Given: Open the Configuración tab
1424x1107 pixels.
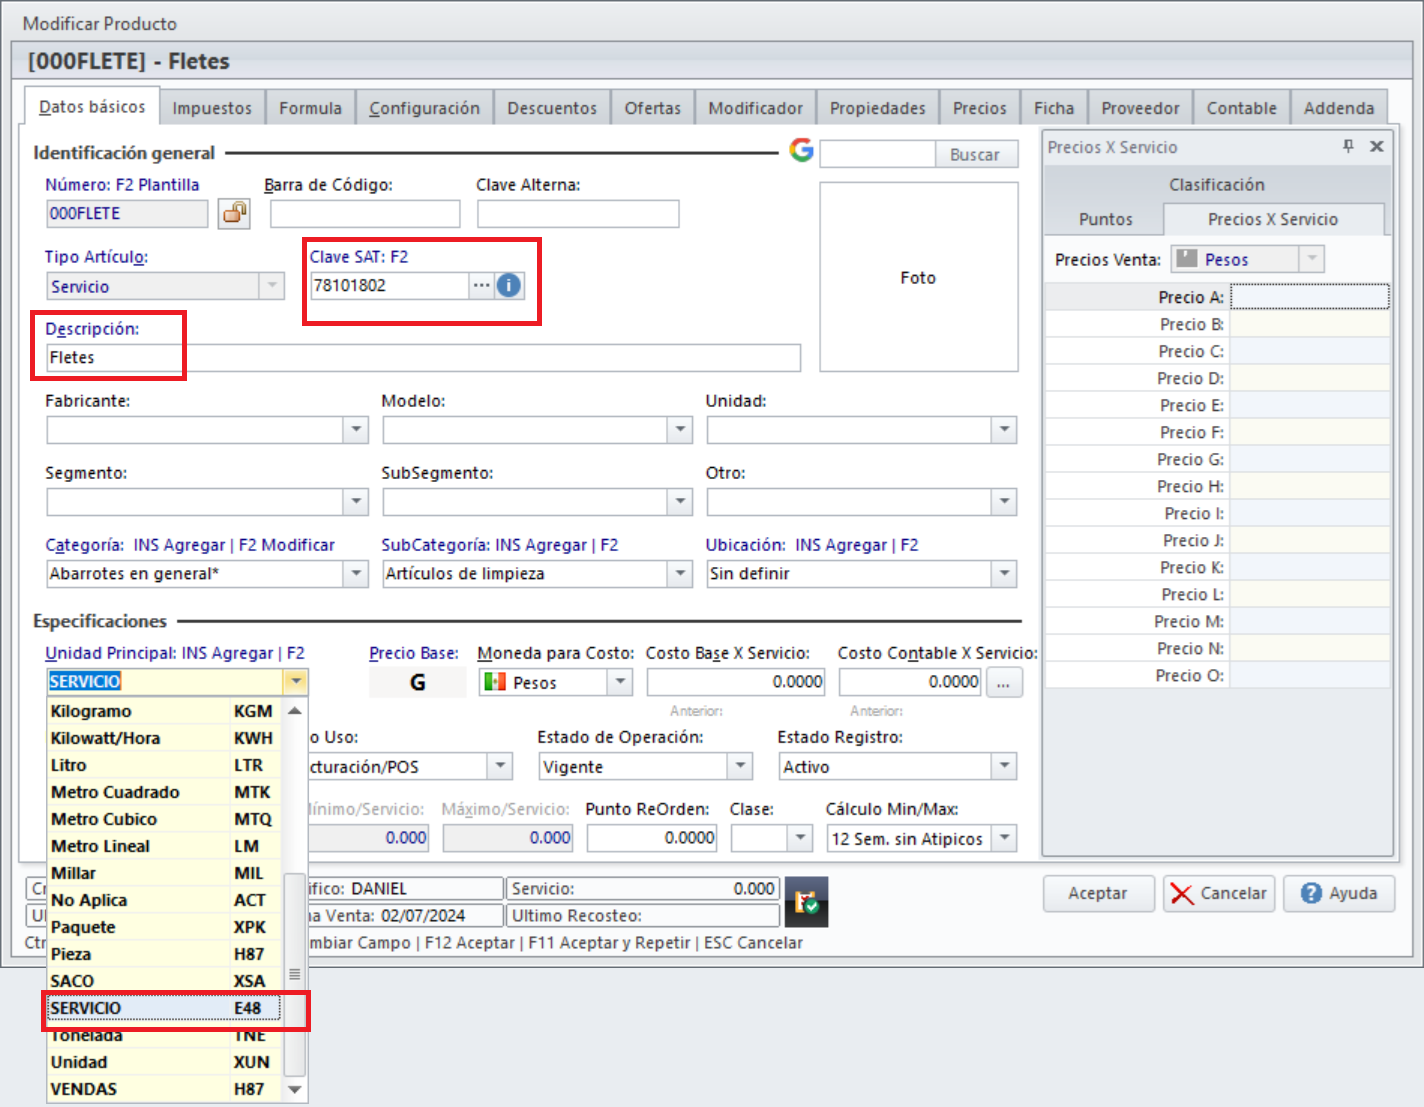Looking at the screenshot, I should [x=424, y=108].
